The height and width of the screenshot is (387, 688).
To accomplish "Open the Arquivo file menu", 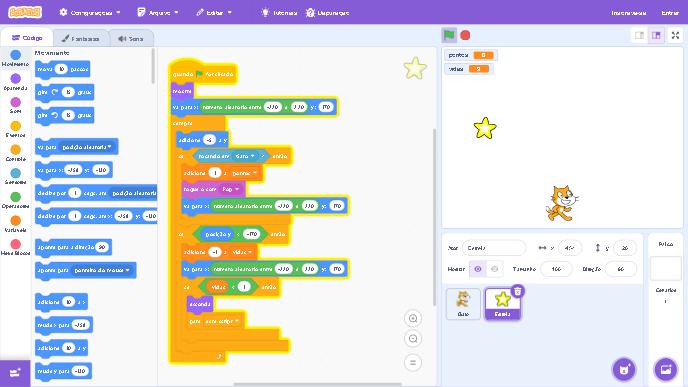I will (x=158, y=13).
